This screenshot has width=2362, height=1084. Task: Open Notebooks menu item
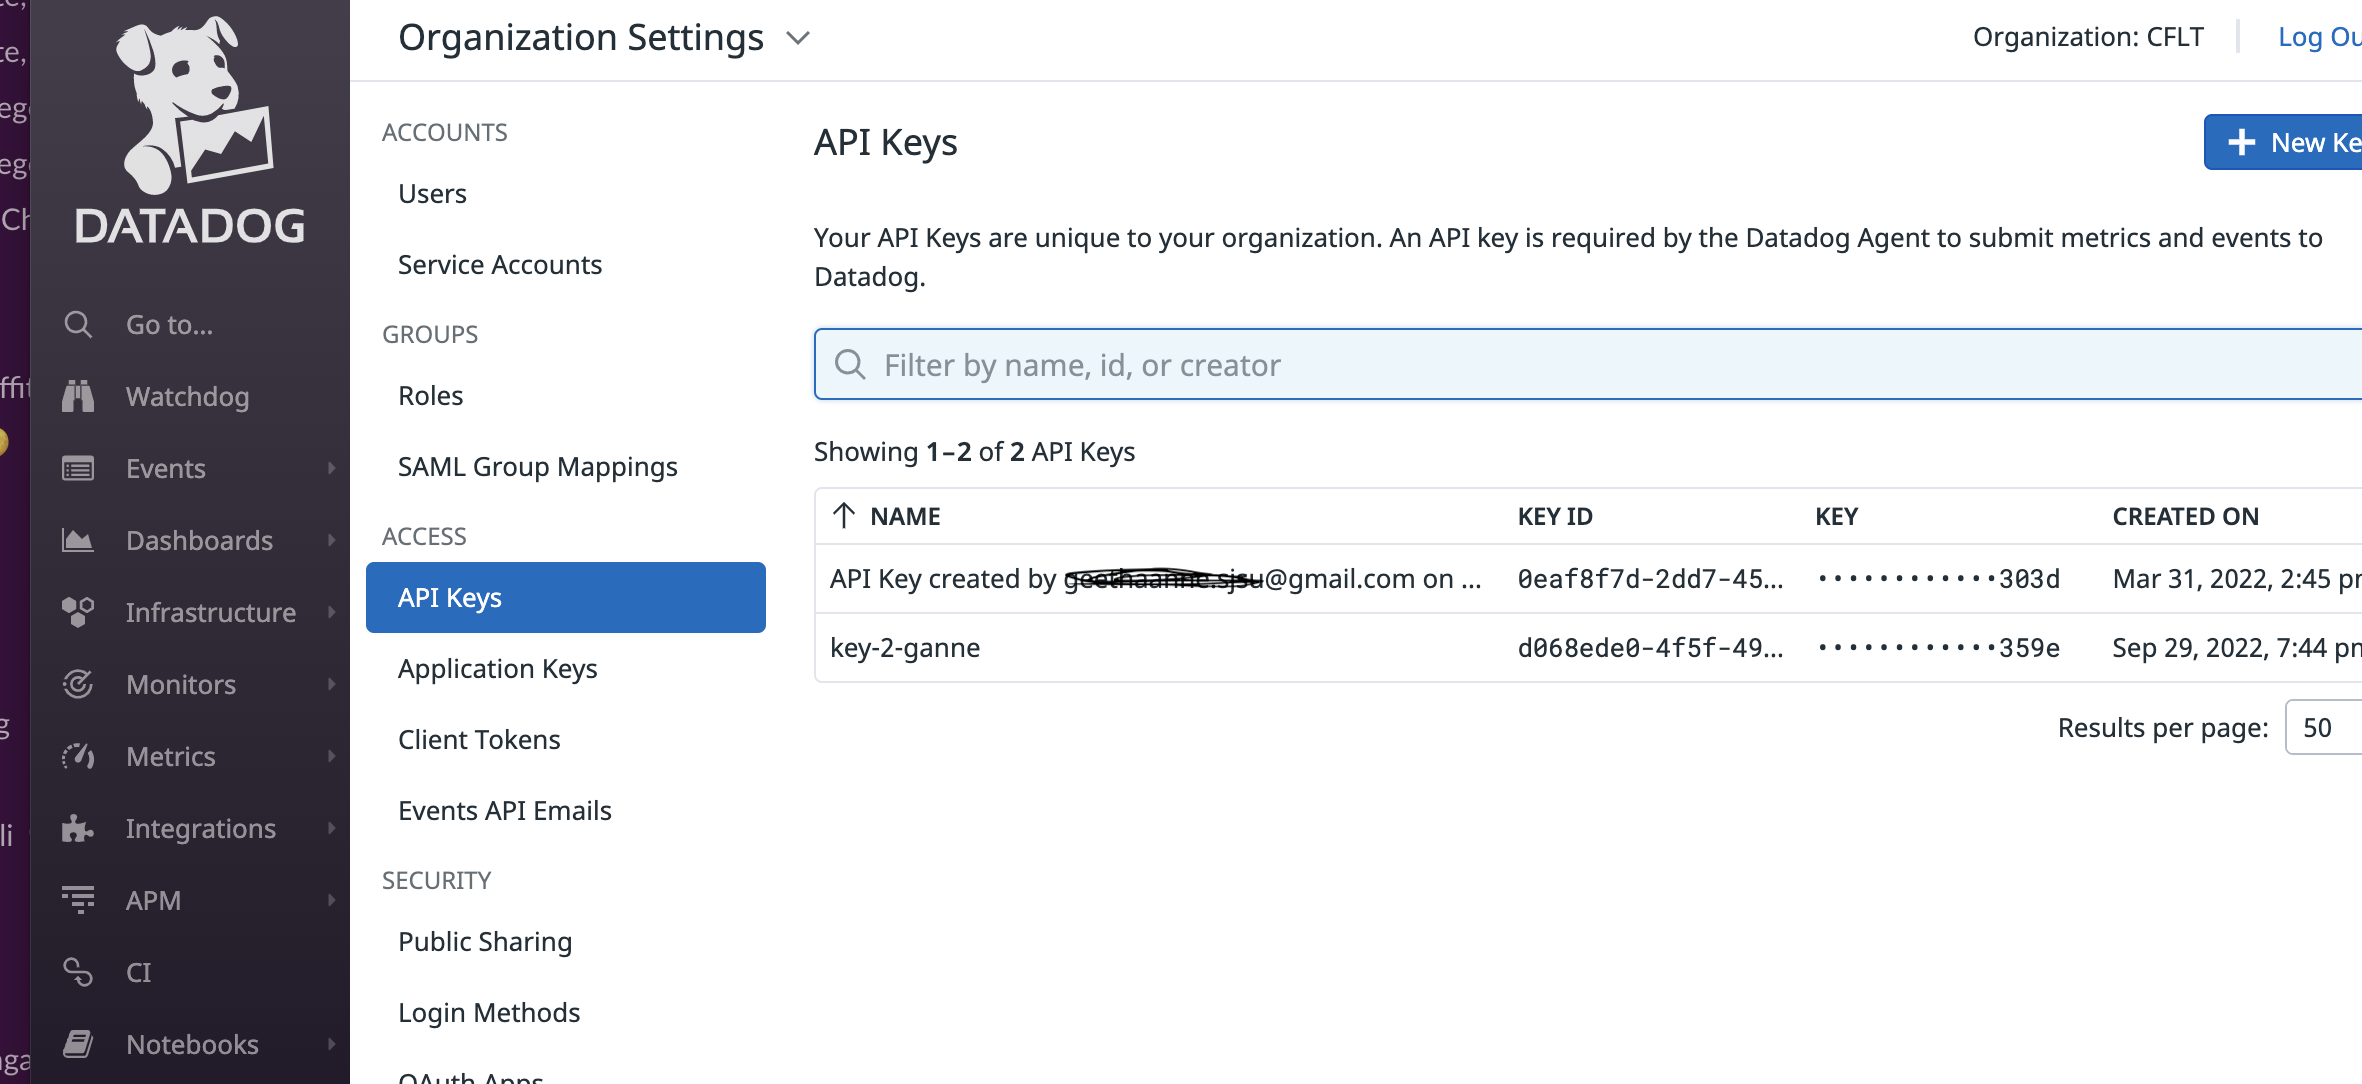point(192,1044)
